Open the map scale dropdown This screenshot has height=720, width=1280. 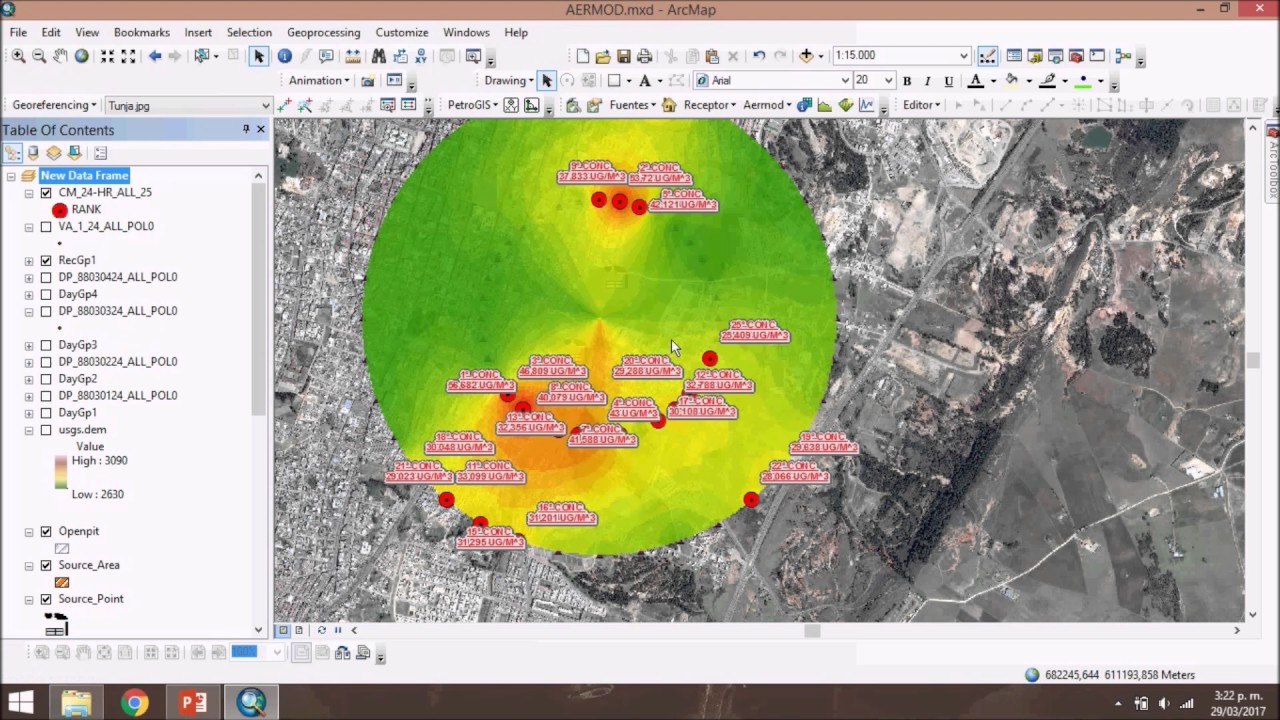(x=964, y=56)
